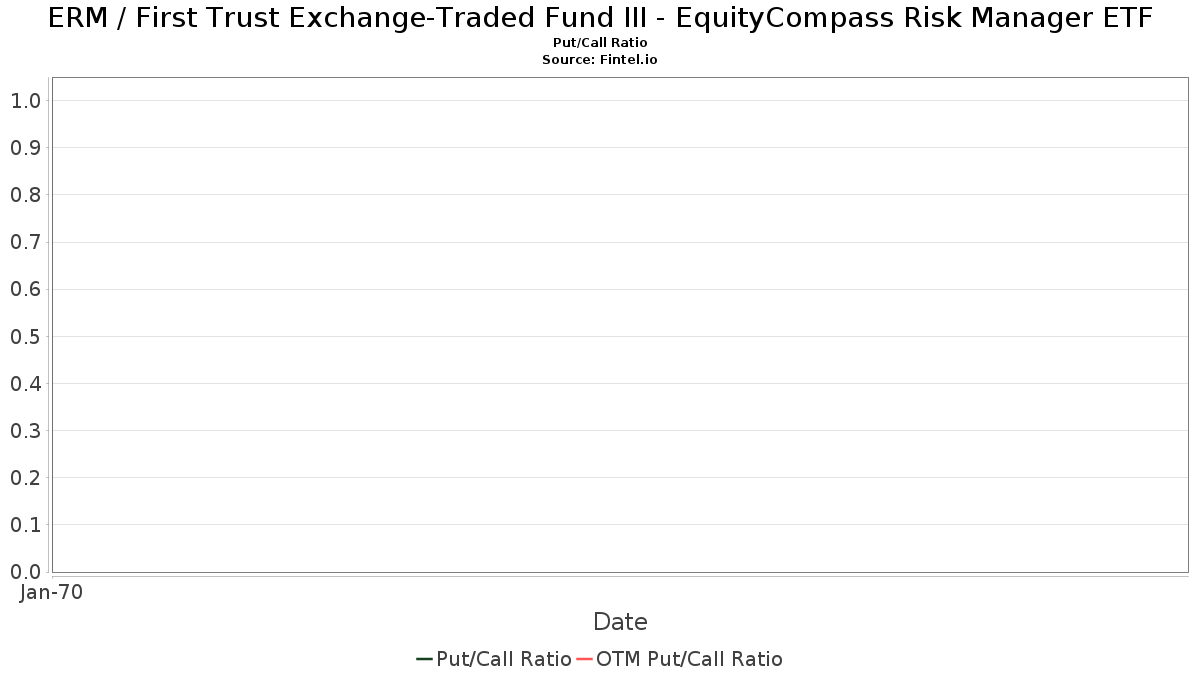Click the chart title mentioning ERM ETF
1200x675 pixels.
(x=600, y=18)
